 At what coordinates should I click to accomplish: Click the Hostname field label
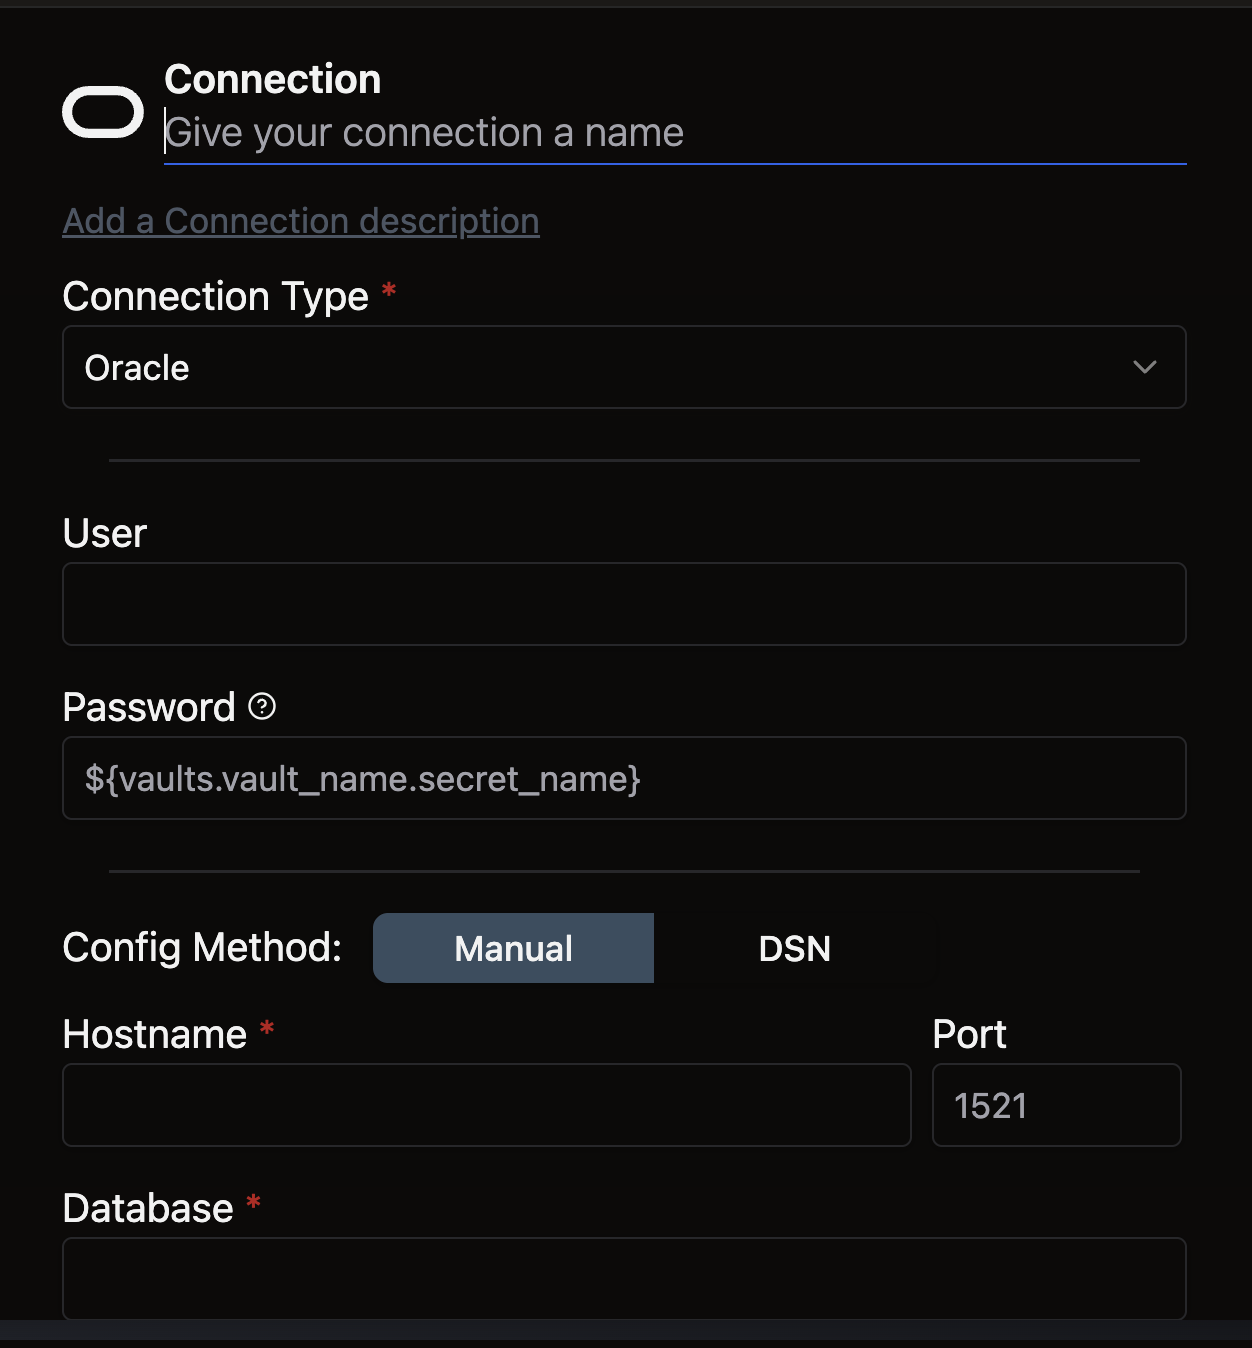coord(155,1034)
